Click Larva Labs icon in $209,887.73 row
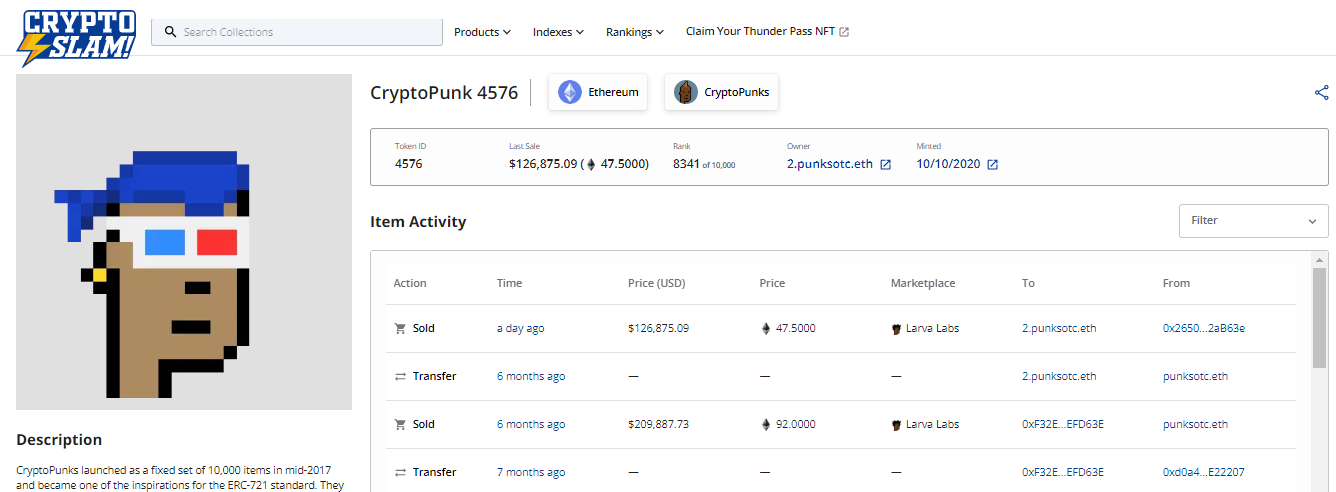The width and height of the screenshot is (1336, 492). click(896, 424)
